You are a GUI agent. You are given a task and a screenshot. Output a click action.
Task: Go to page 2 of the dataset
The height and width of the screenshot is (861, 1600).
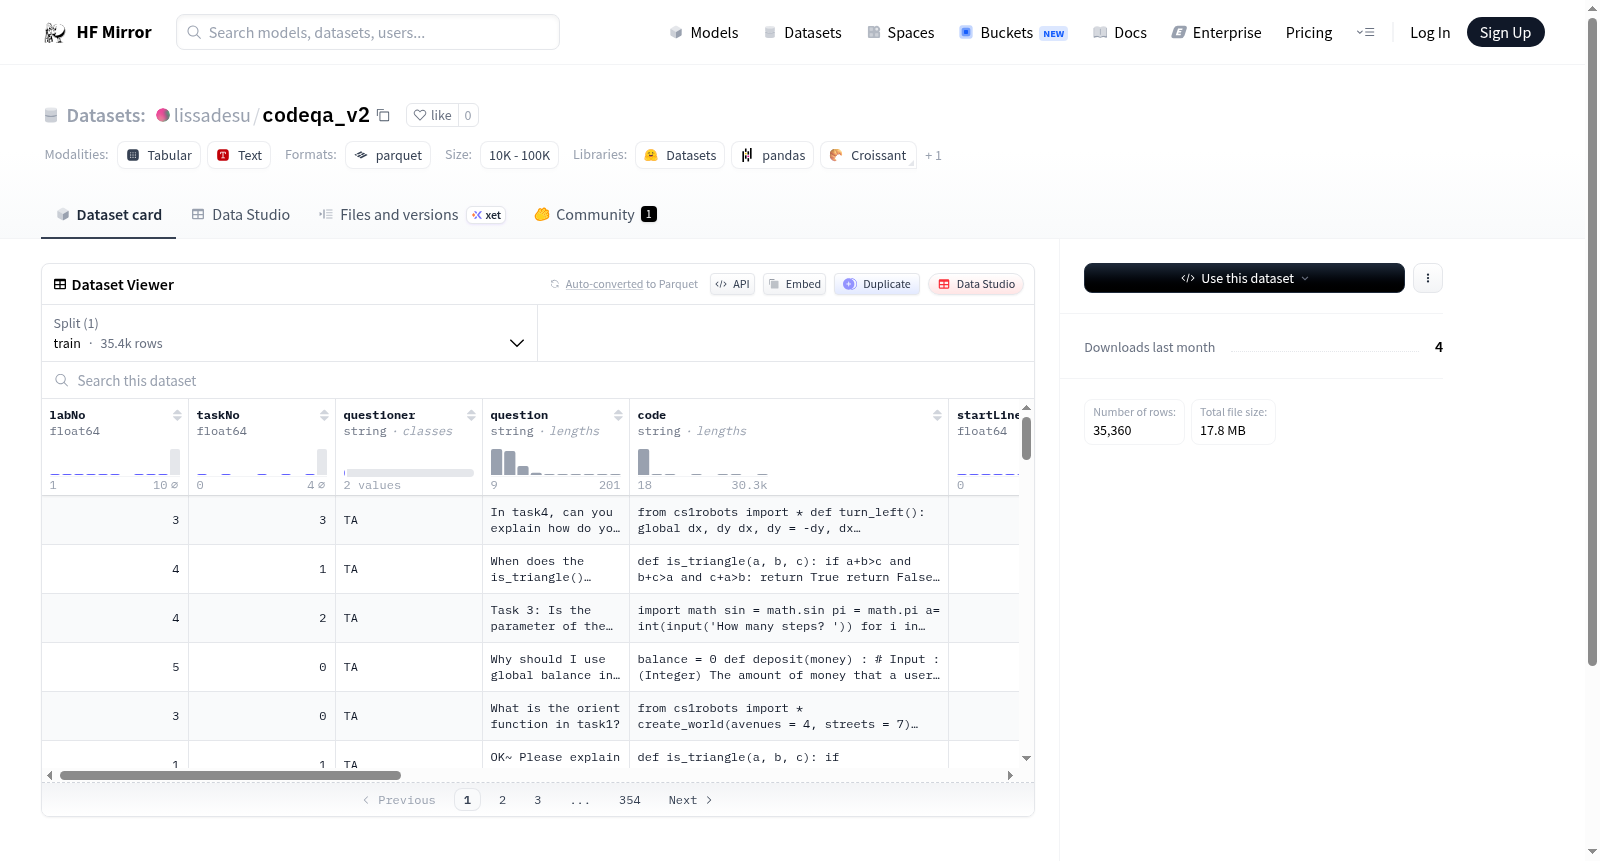(x=502, y=800)
